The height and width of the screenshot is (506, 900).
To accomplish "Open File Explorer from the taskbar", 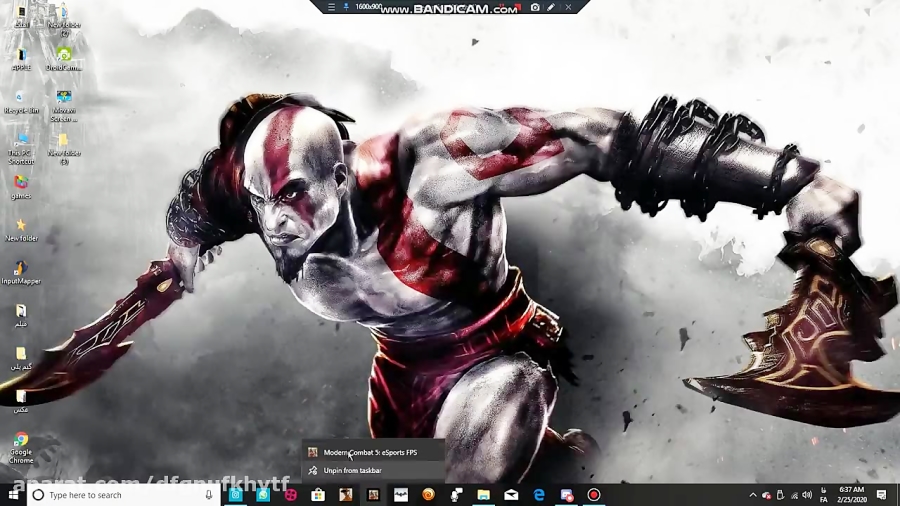I will point(483,495).
